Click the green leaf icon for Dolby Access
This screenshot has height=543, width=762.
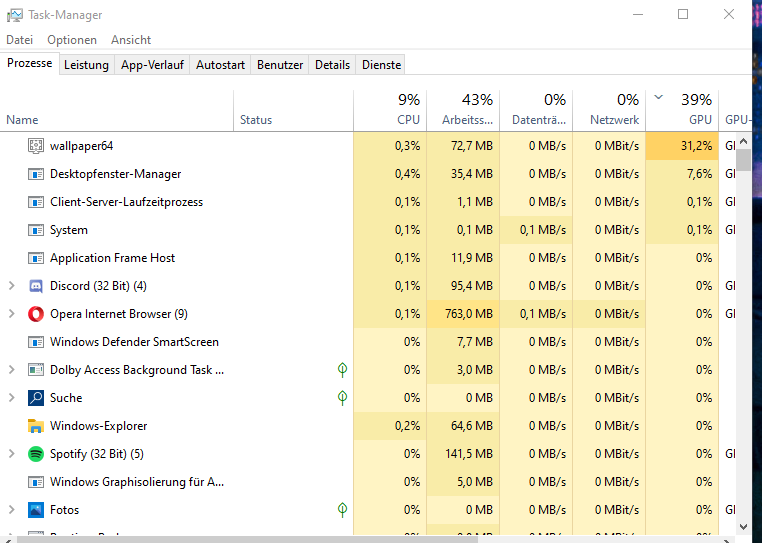point(342,370)
